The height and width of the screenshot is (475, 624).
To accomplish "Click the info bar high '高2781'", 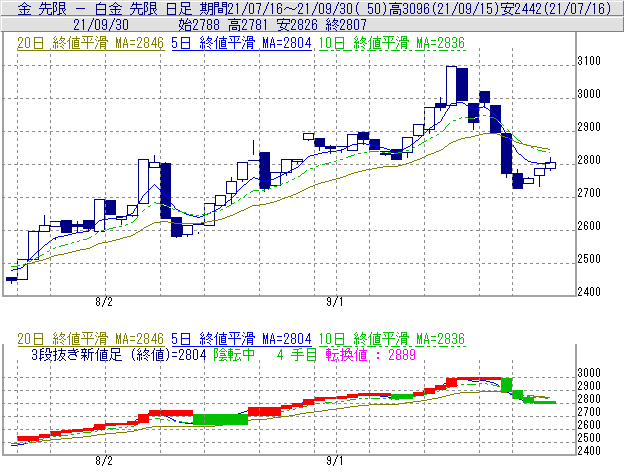I will 248,25.
